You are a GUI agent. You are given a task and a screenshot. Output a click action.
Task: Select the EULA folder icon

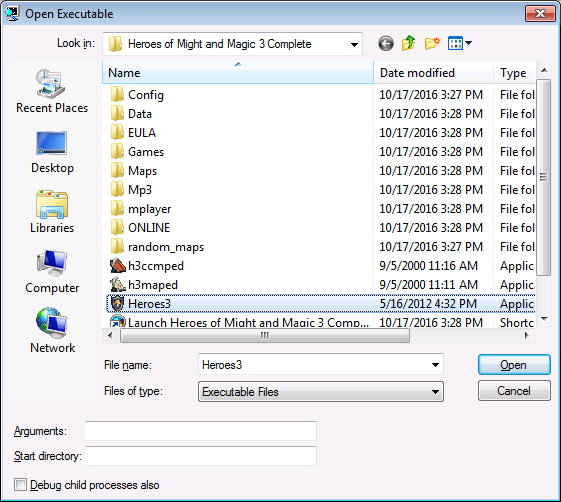117,132
